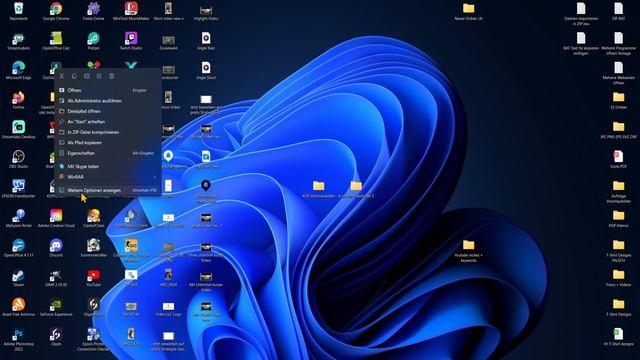Select the Fotos + Videos folder
Viewport: 640px width, 360px height.
click(618, 277)
